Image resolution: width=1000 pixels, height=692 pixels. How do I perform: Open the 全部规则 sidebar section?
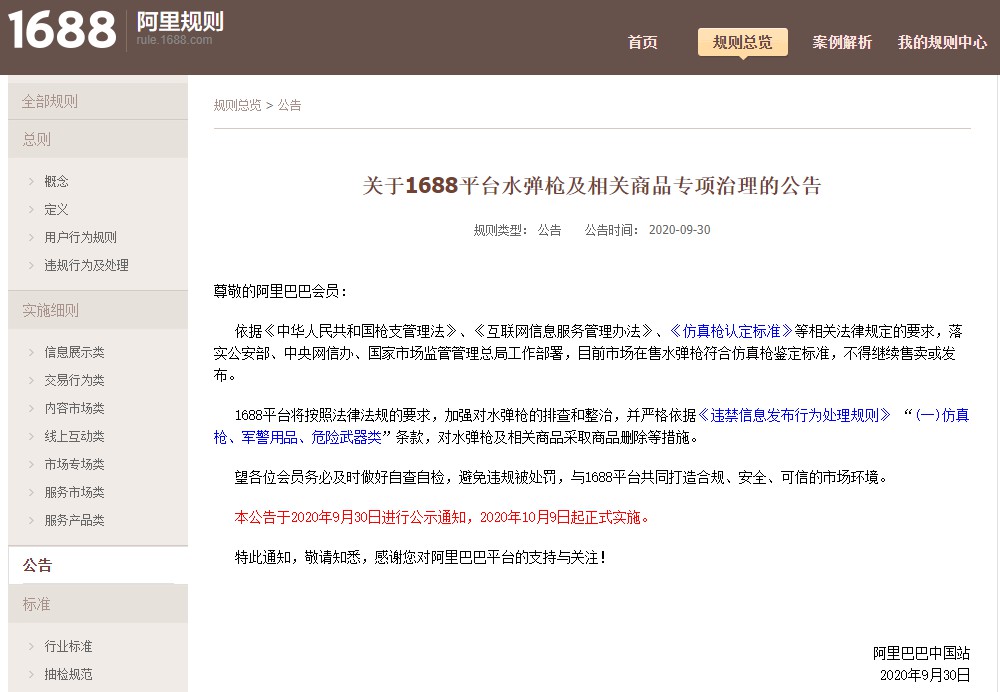coord(98,101)
